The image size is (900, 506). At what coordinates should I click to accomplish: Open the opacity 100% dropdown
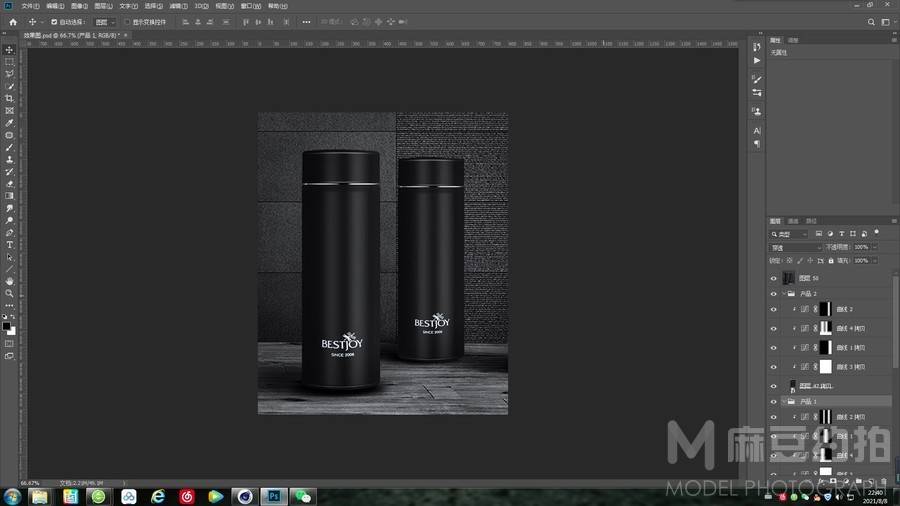coord(875,247)
